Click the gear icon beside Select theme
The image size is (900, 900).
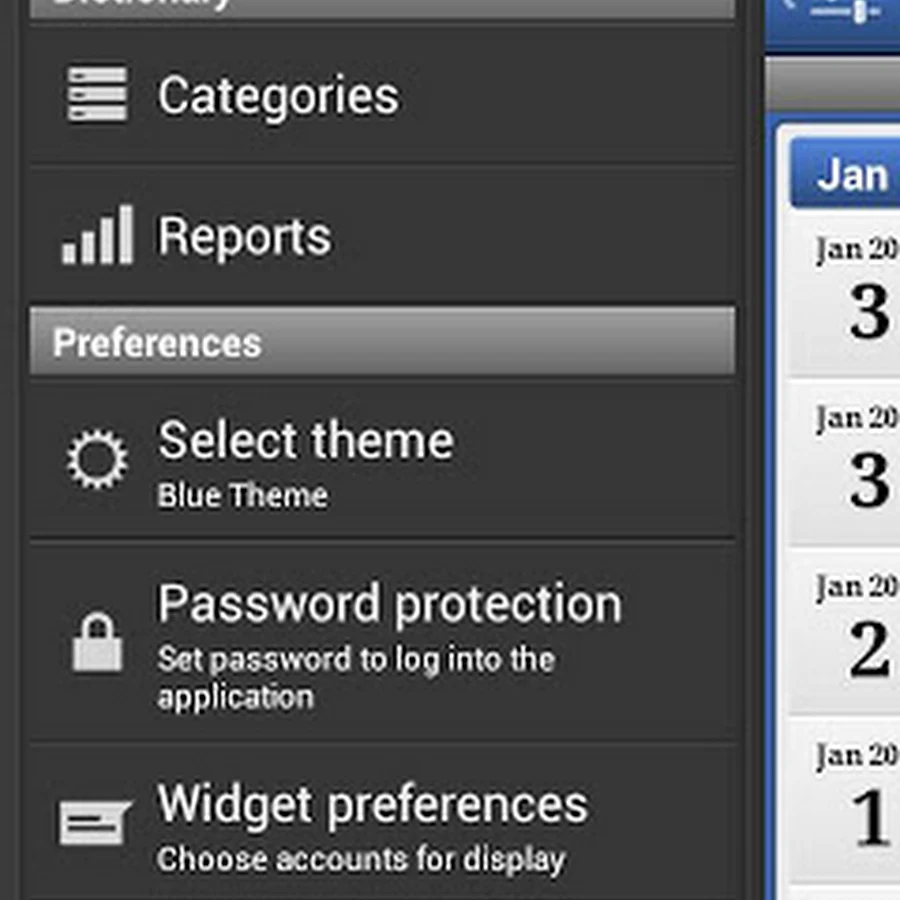(x=97, y=460)
